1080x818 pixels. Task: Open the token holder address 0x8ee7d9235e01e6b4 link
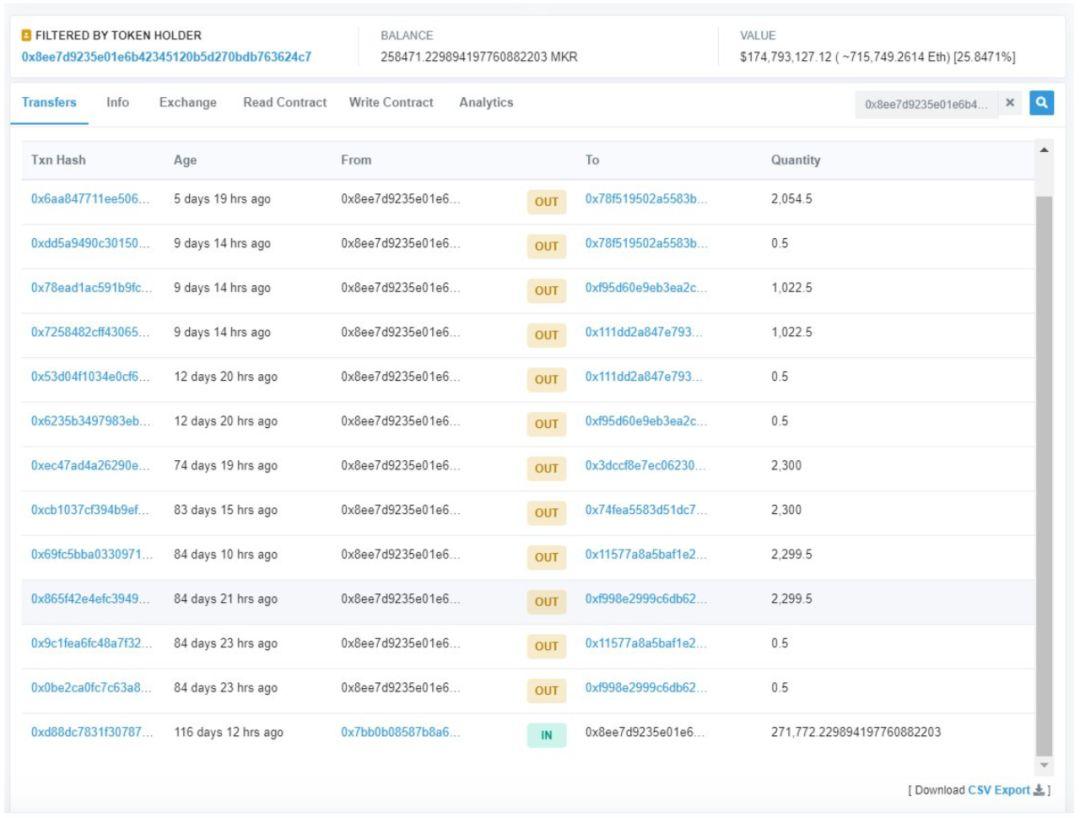tap(166, 56)
